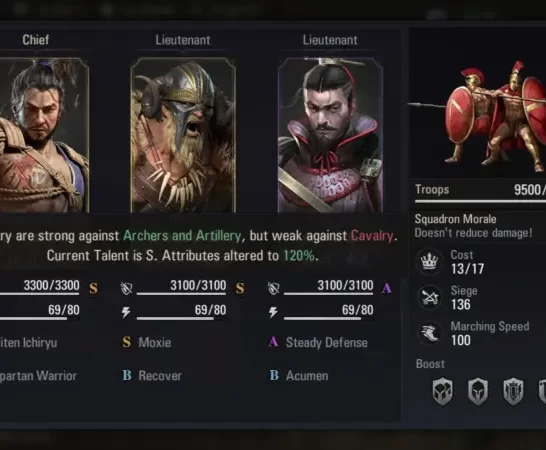Click the crown Cost icon
The width and height of the screenshot is (546, 450).
pos(429,261)
